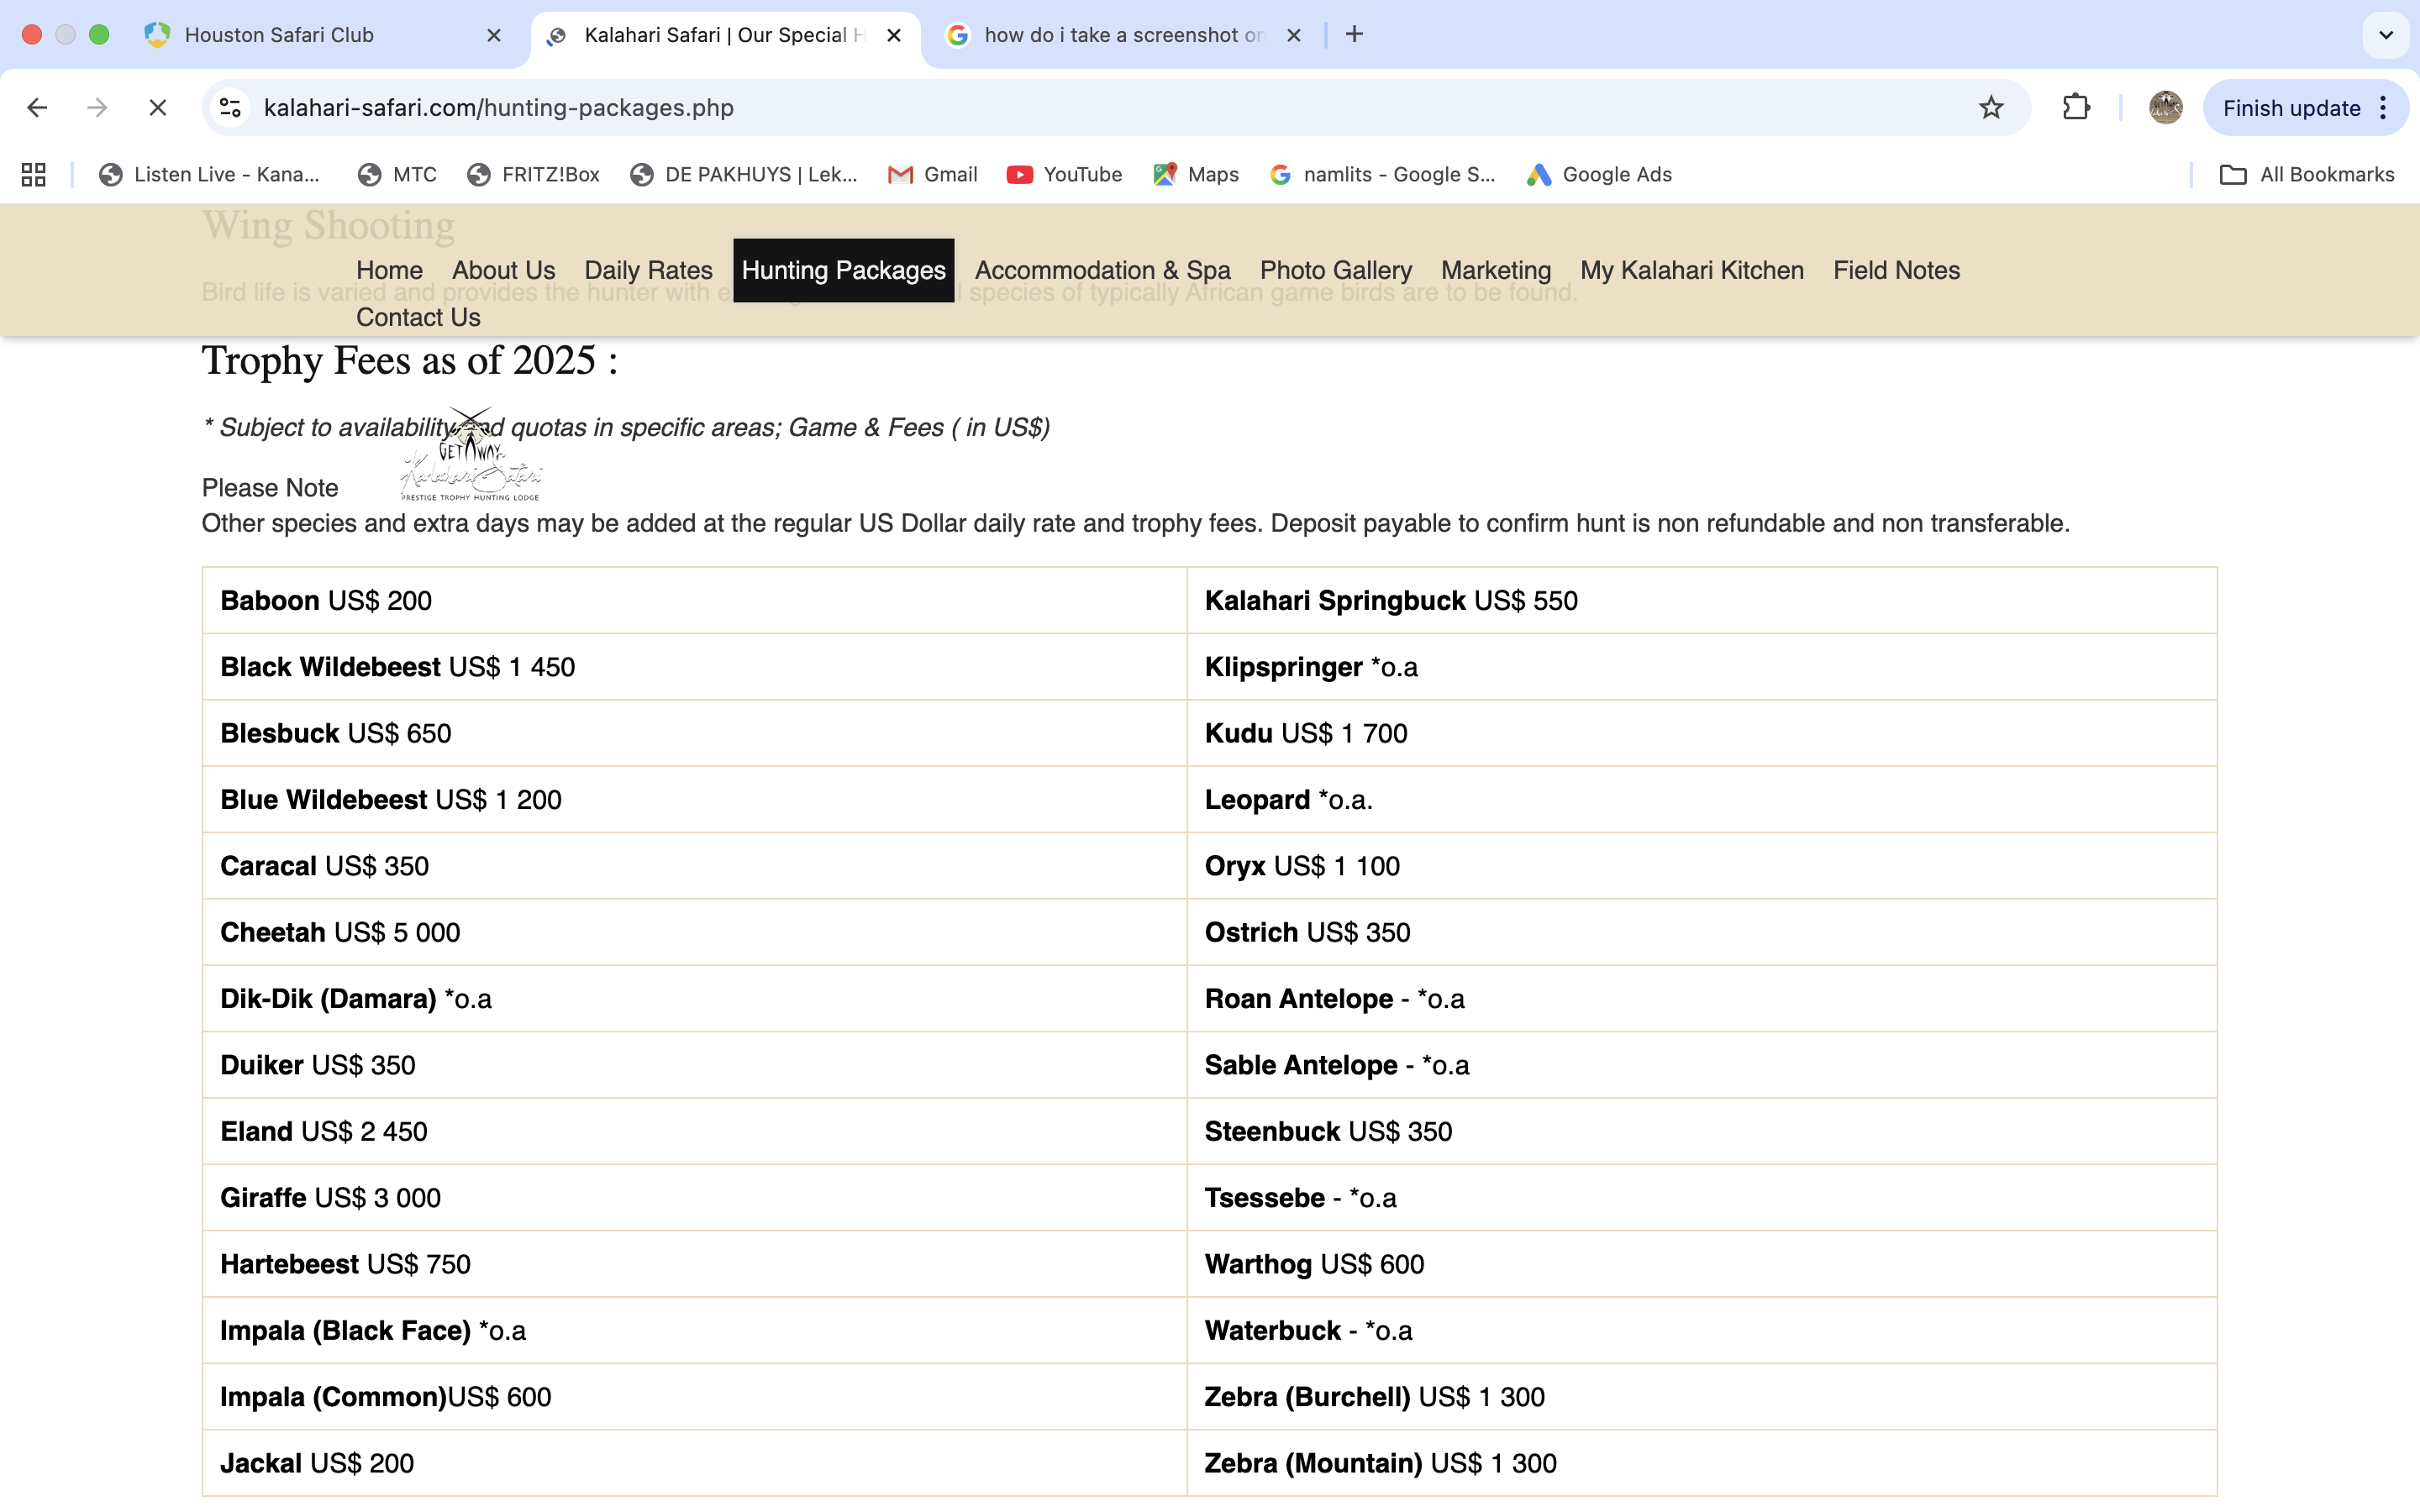Open the Listen Live - Kana... bookmark
This screenshot has width=2420, height=1512.
pyautogui.click(x=210, y=175)
